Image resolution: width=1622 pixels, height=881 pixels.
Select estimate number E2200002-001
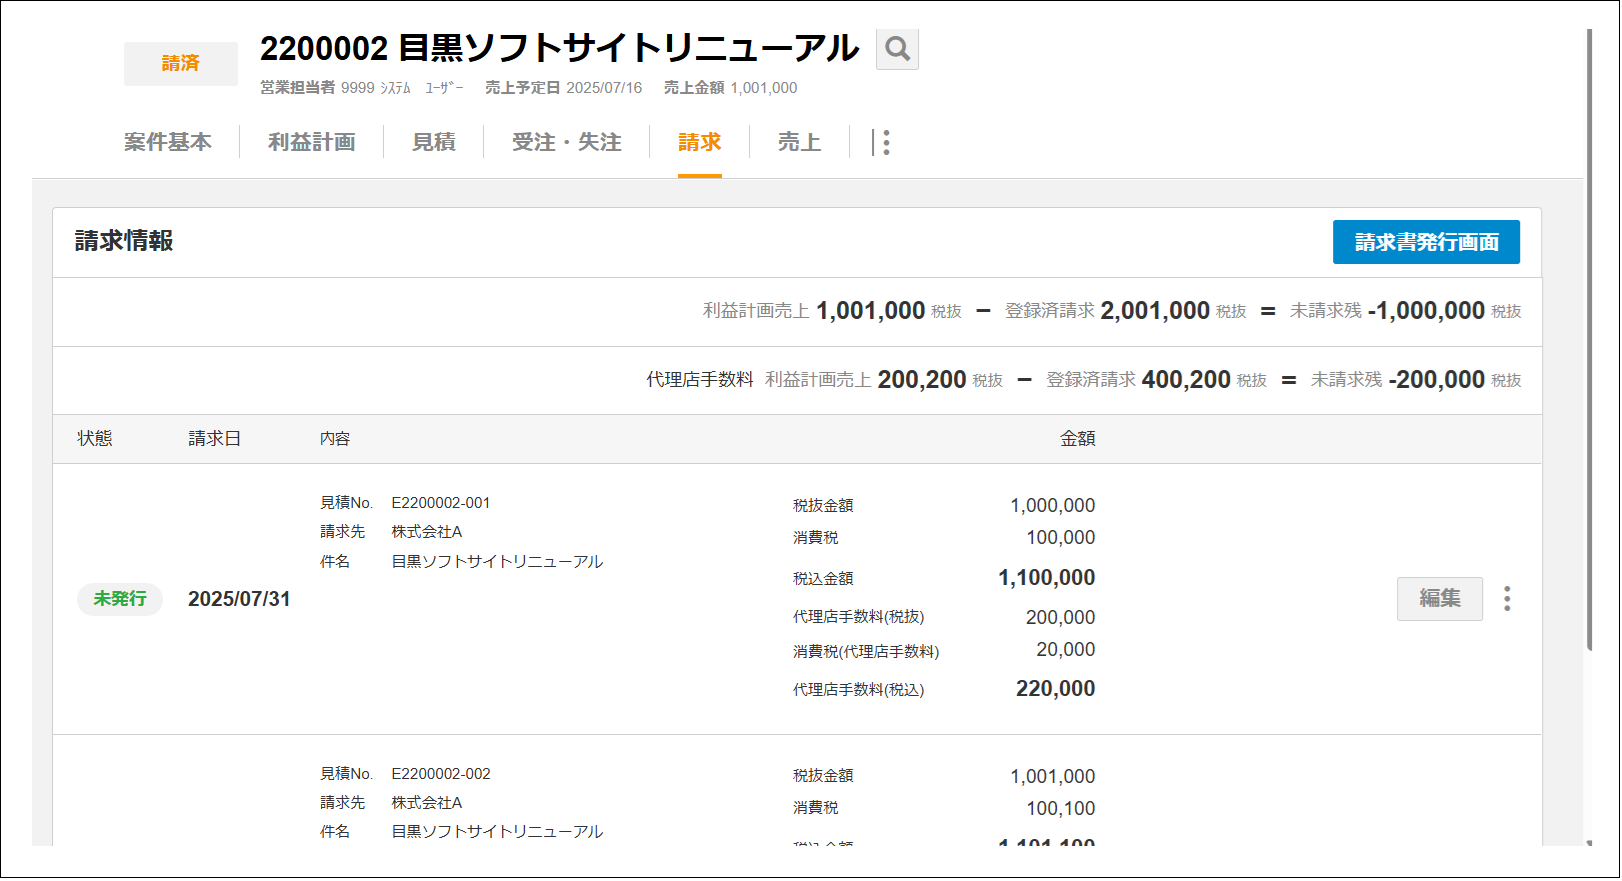click(441, 503)
